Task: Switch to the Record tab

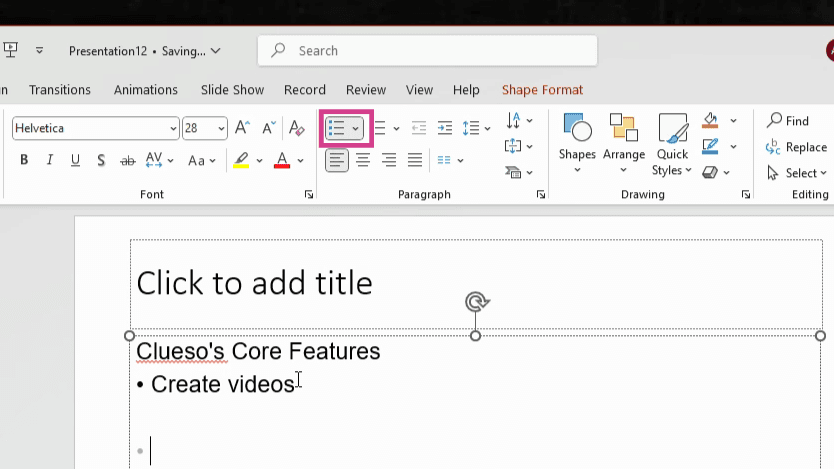Action: [305, 90]
